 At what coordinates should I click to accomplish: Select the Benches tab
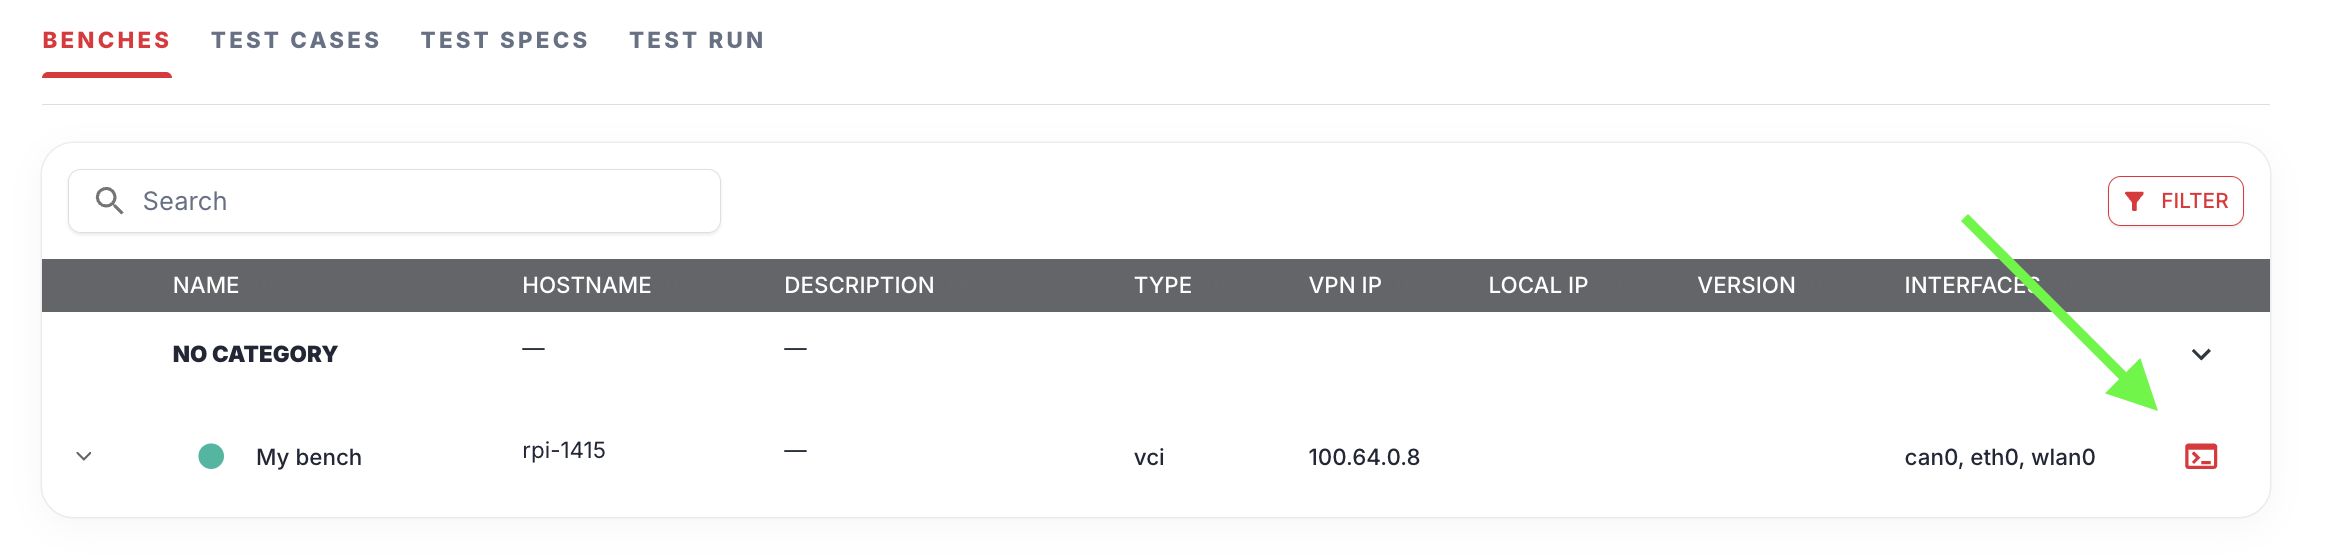pos(106,41)
